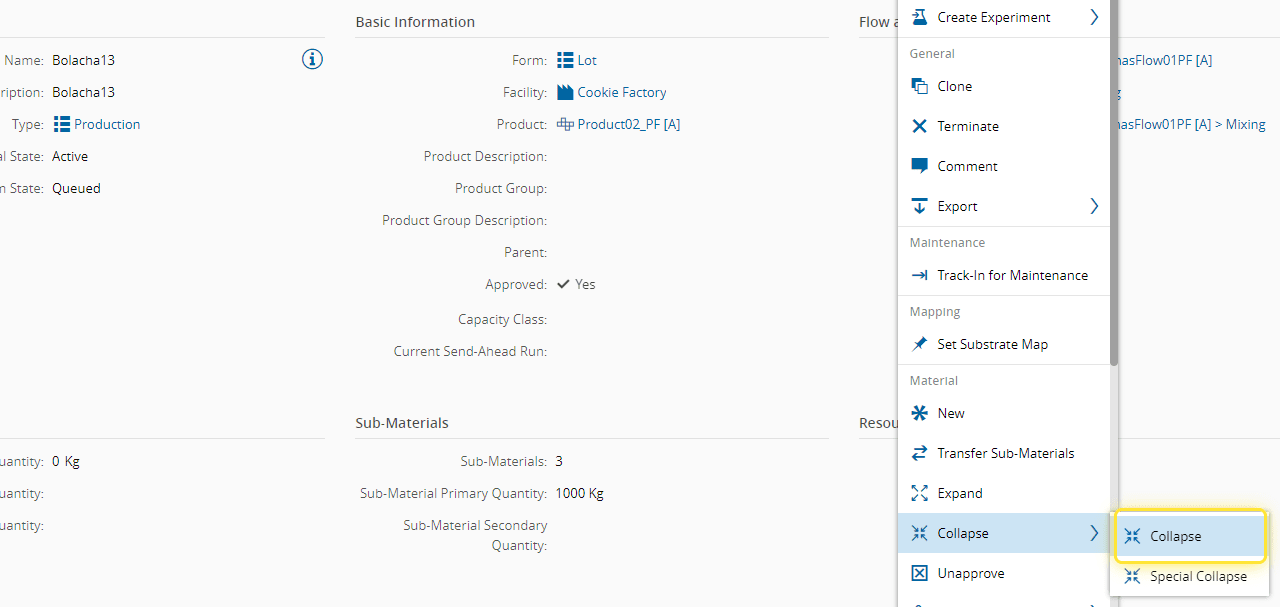Click the info icon next to Bolacha13
The image size is (1280, 607).
(312, 60)
